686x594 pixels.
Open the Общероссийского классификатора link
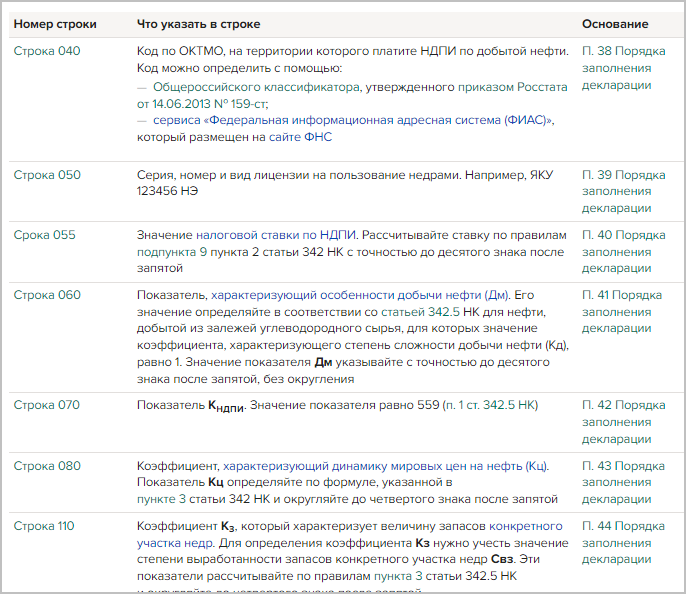pyautogui.click(x=250, y=87)
